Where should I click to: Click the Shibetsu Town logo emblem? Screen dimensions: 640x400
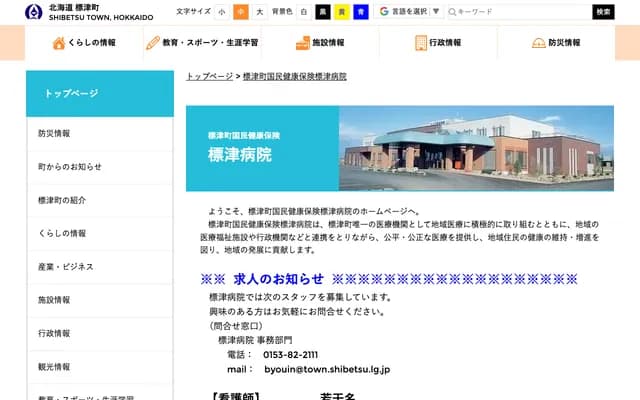(x=33, y=12)
